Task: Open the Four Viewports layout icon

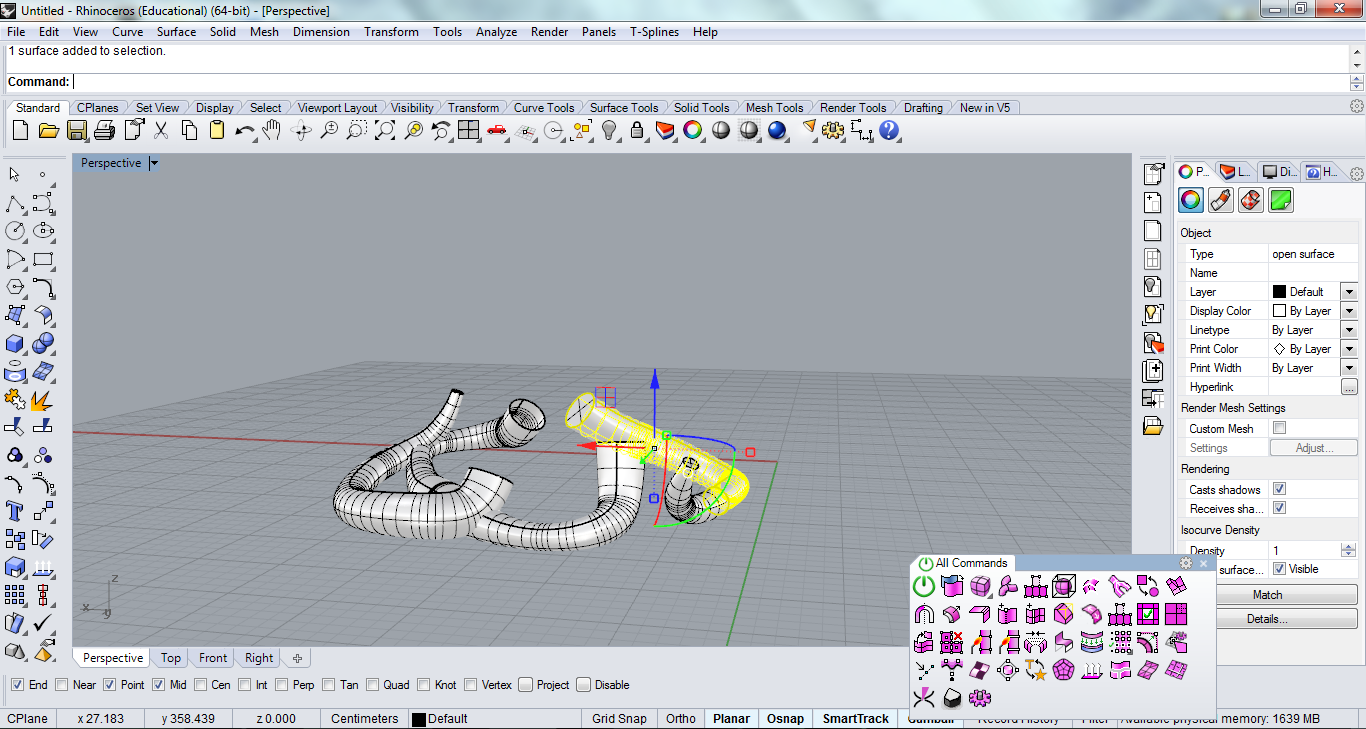Action: tap(469, 130)
